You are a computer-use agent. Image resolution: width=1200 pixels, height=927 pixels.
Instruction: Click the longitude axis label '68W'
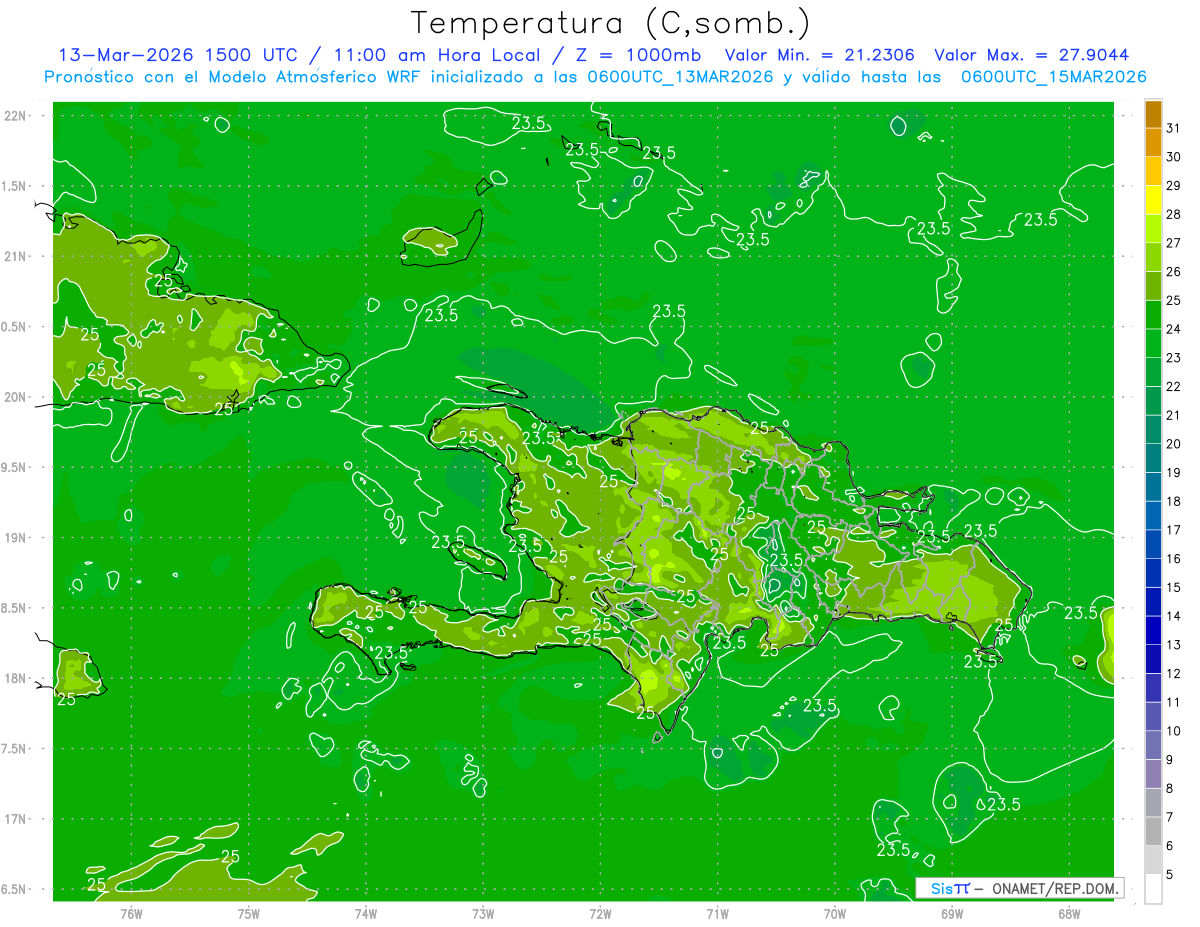pyautogui.click(x=1068, y=914)
